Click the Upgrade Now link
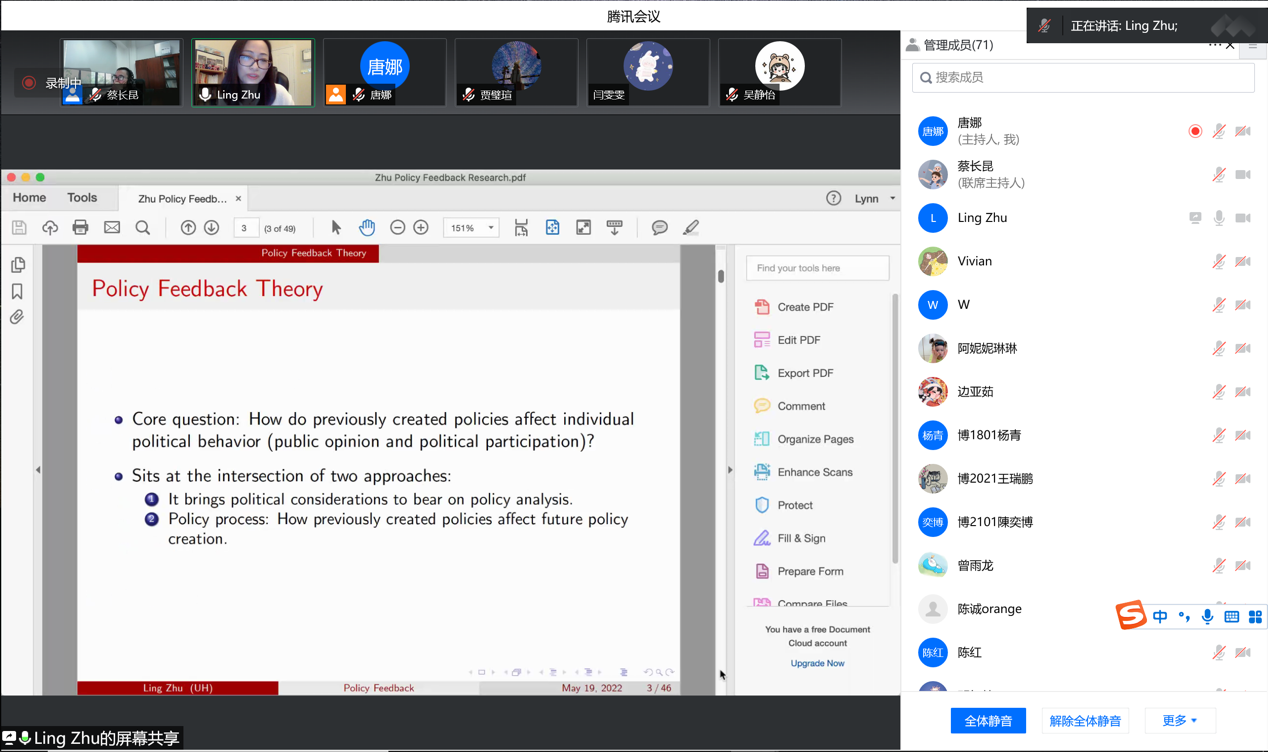1268x752 pixels. tap(817, 663)
